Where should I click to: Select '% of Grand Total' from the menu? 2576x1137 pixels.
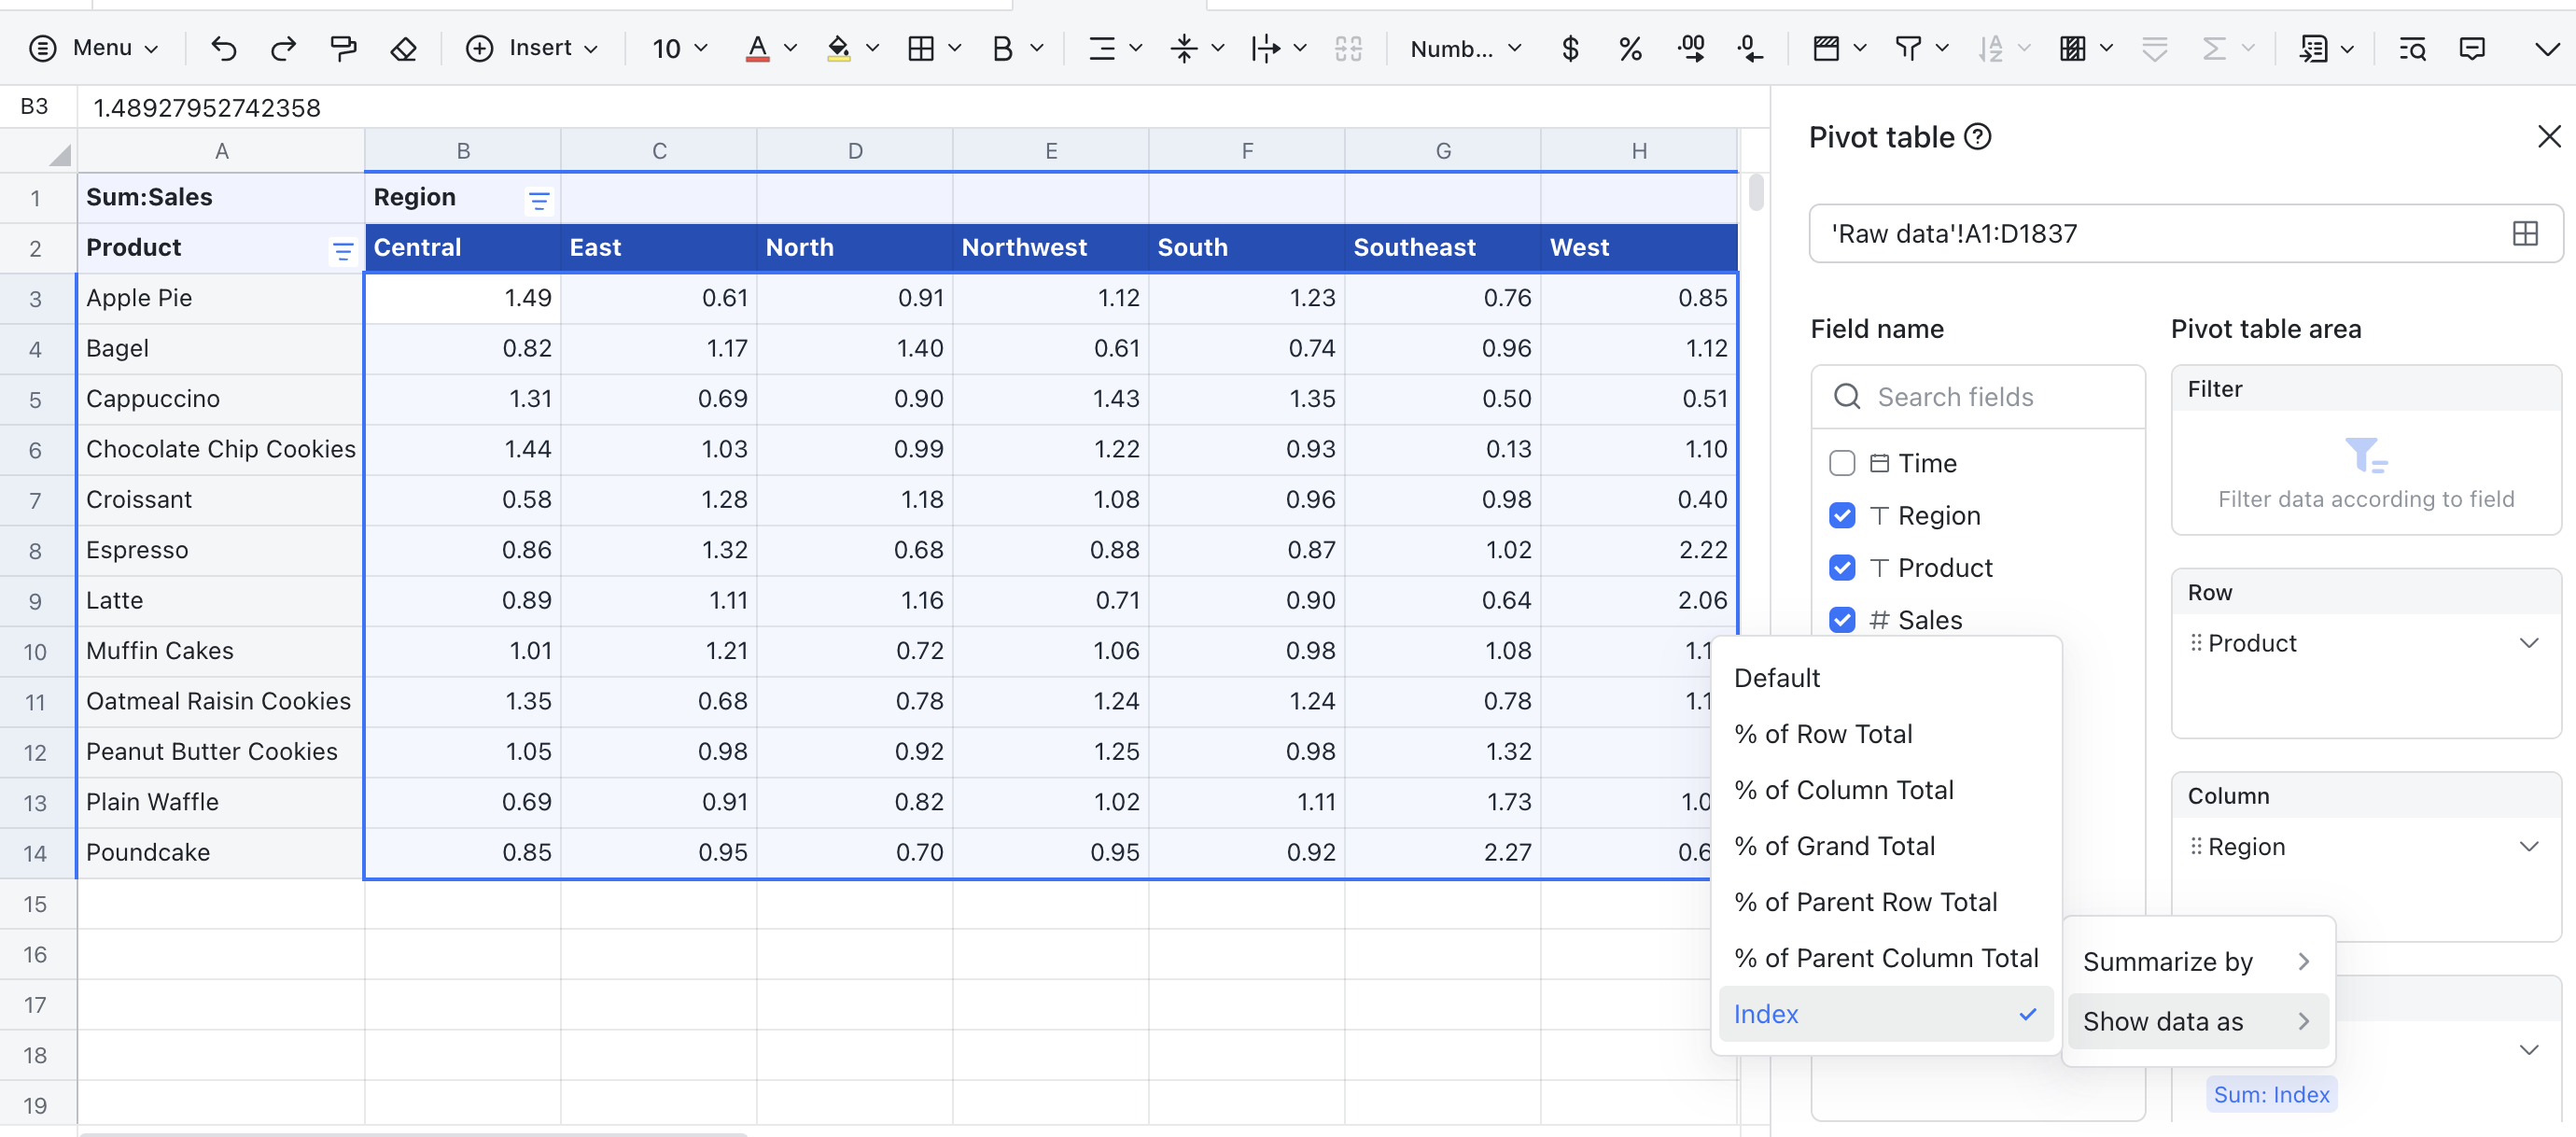1835,845
